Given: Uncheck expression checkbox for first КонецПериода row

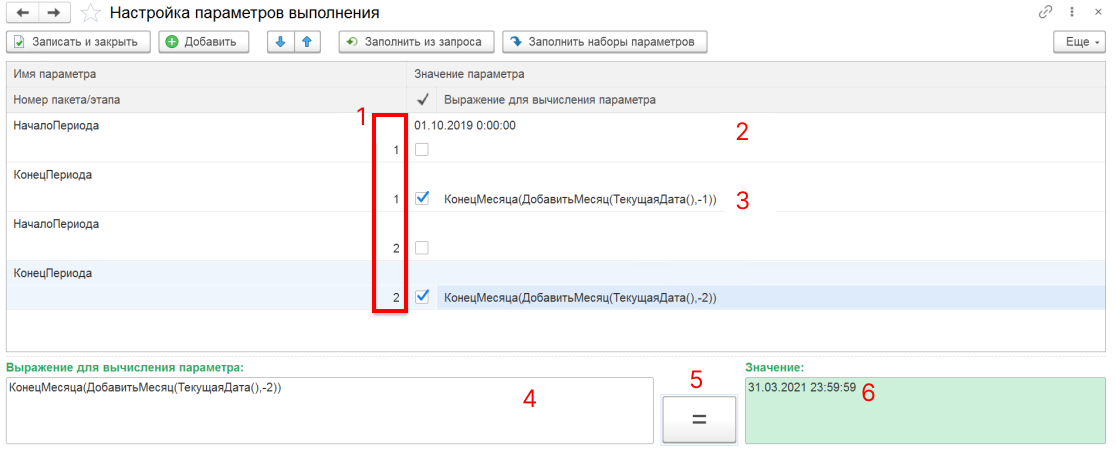Looking at the screenshot, I should tap(422, 198).
